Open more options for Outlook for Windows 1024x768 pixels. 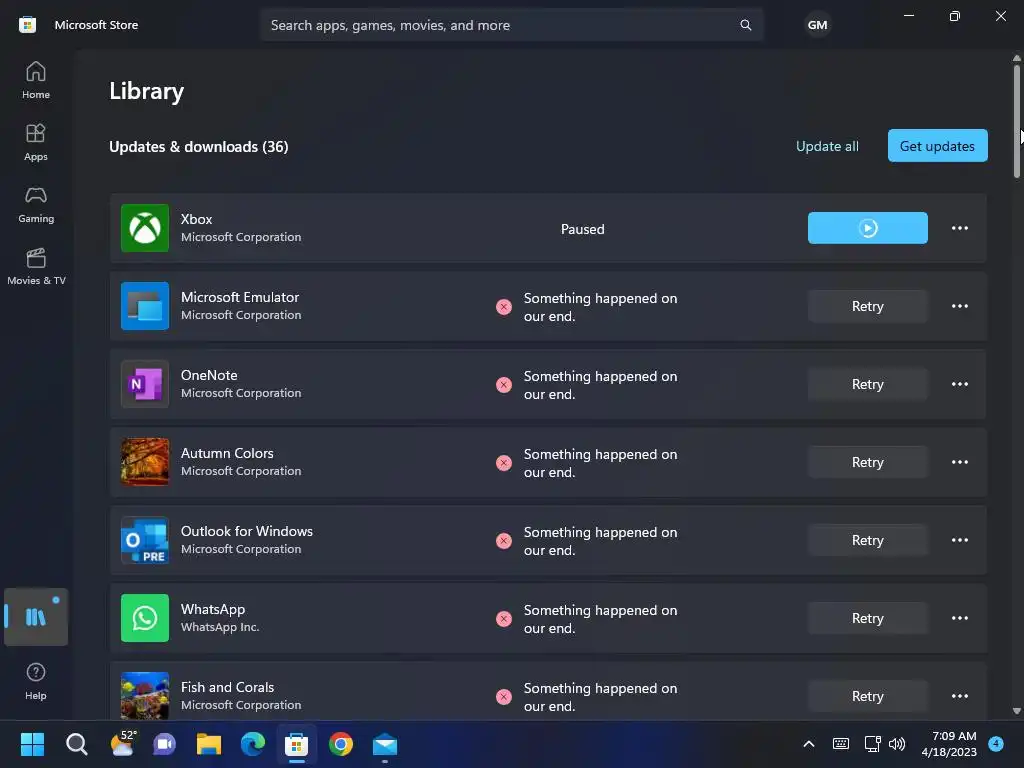coord(959,540)
